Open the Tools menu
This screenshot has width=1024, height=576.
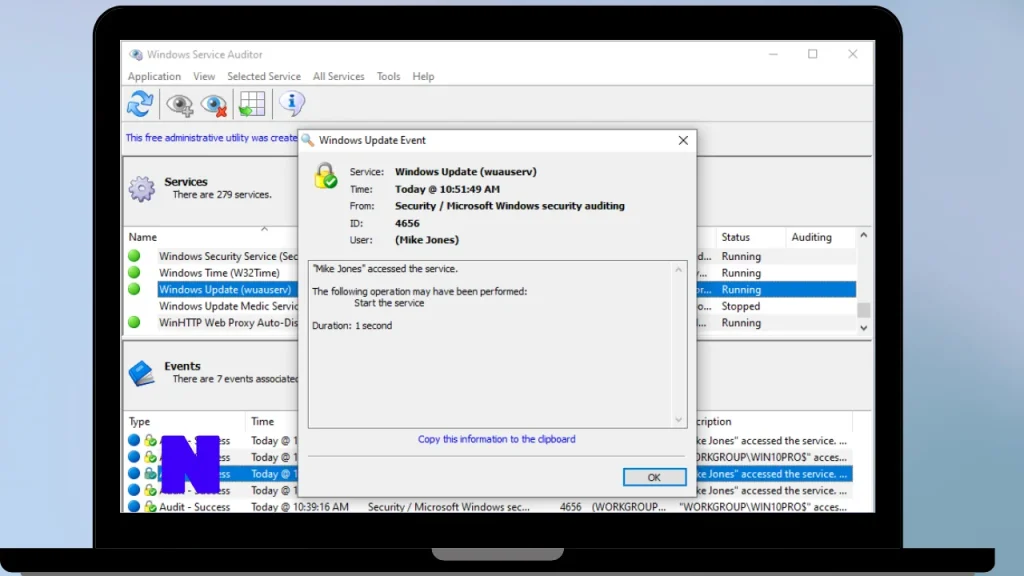[x=388, y=76]
